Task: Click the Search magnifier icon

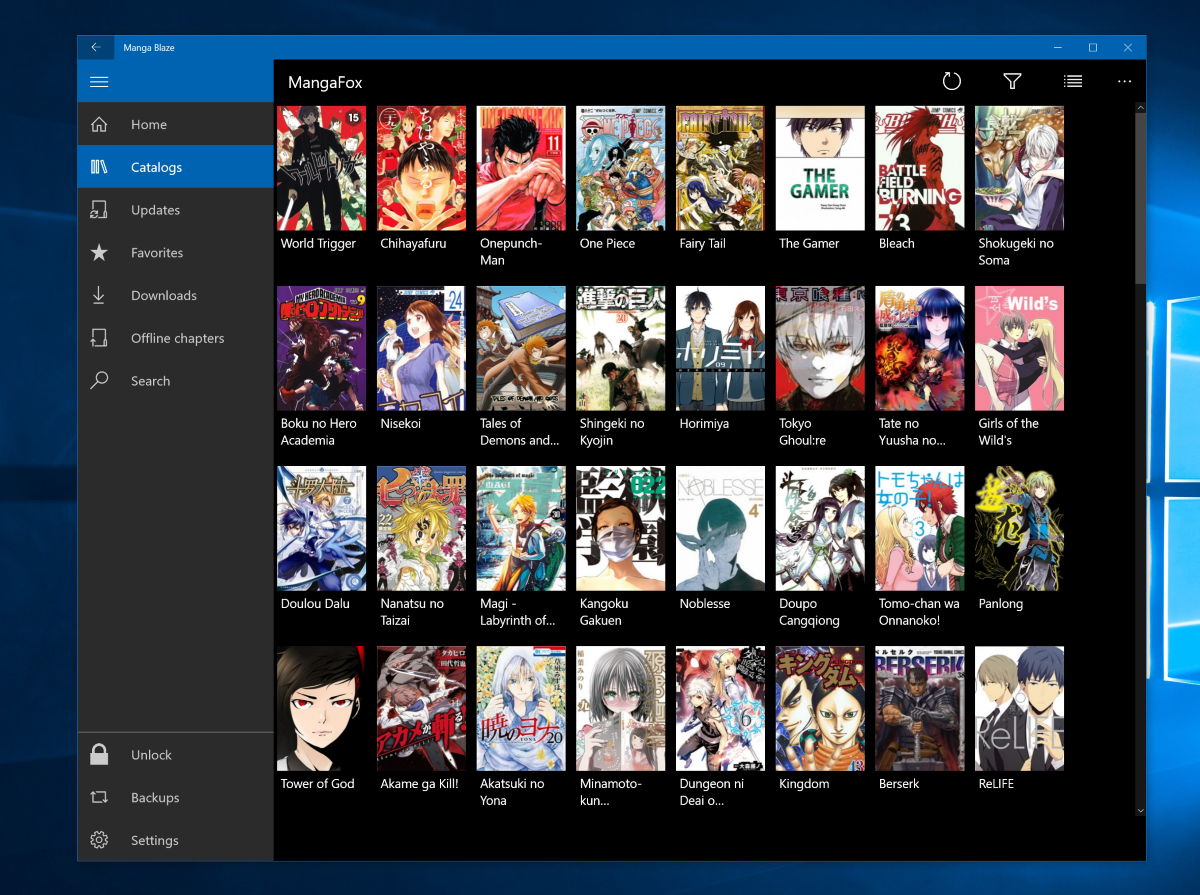Action: click(99, 381)
